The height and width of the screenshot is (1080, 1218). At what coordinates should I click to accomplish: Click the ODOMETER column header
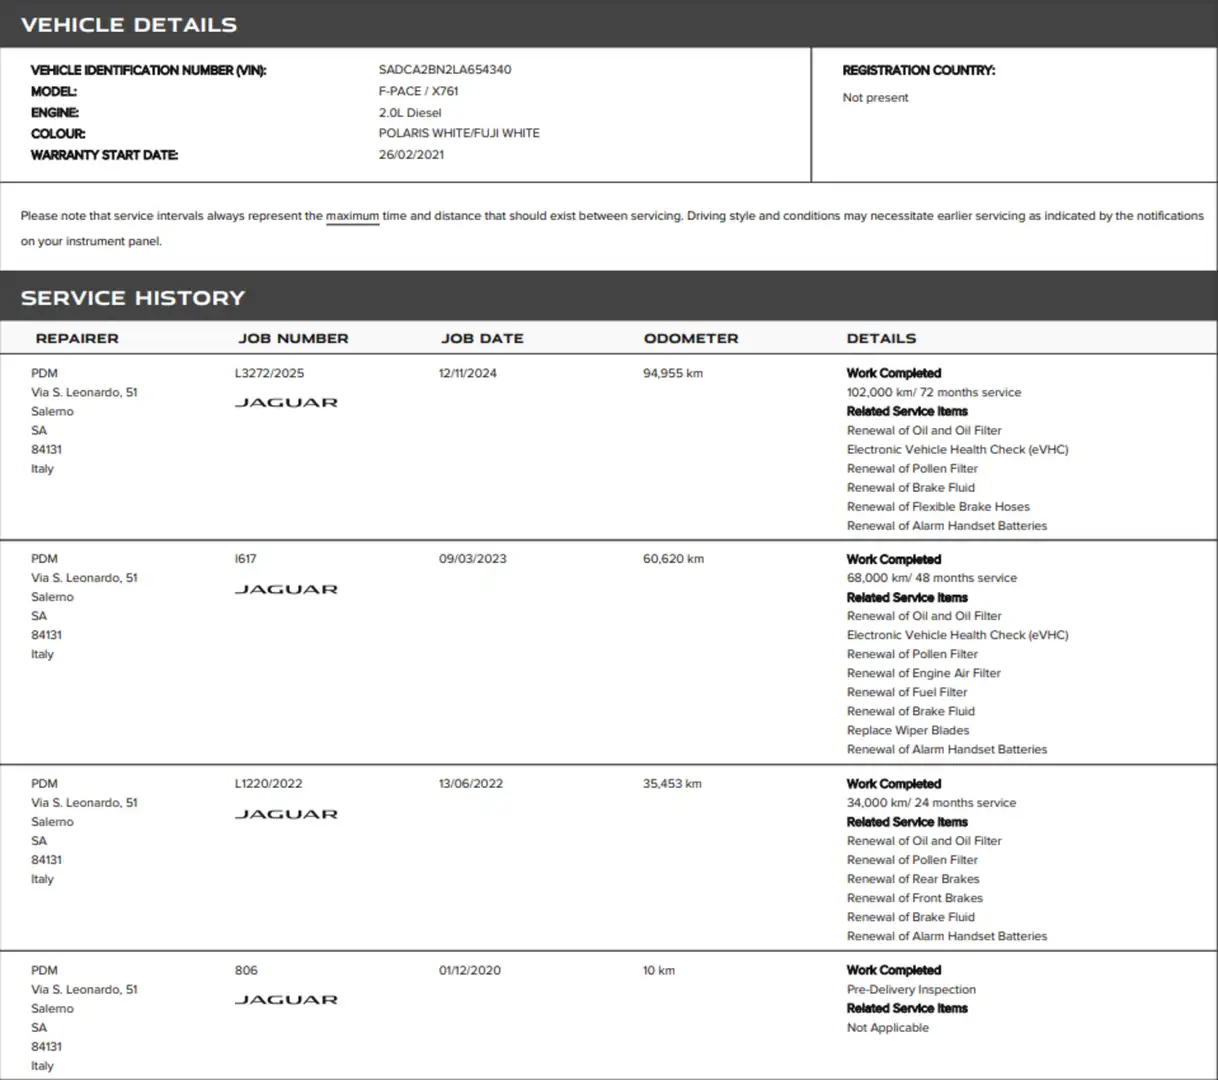pos(690,339)
